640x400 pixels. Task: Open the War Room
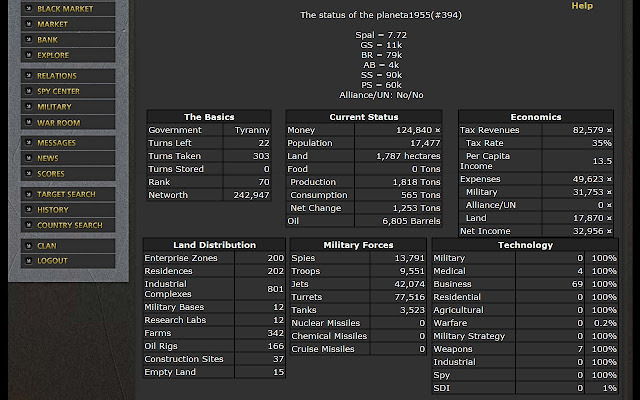pyautogui.click(x=68, y=122)
